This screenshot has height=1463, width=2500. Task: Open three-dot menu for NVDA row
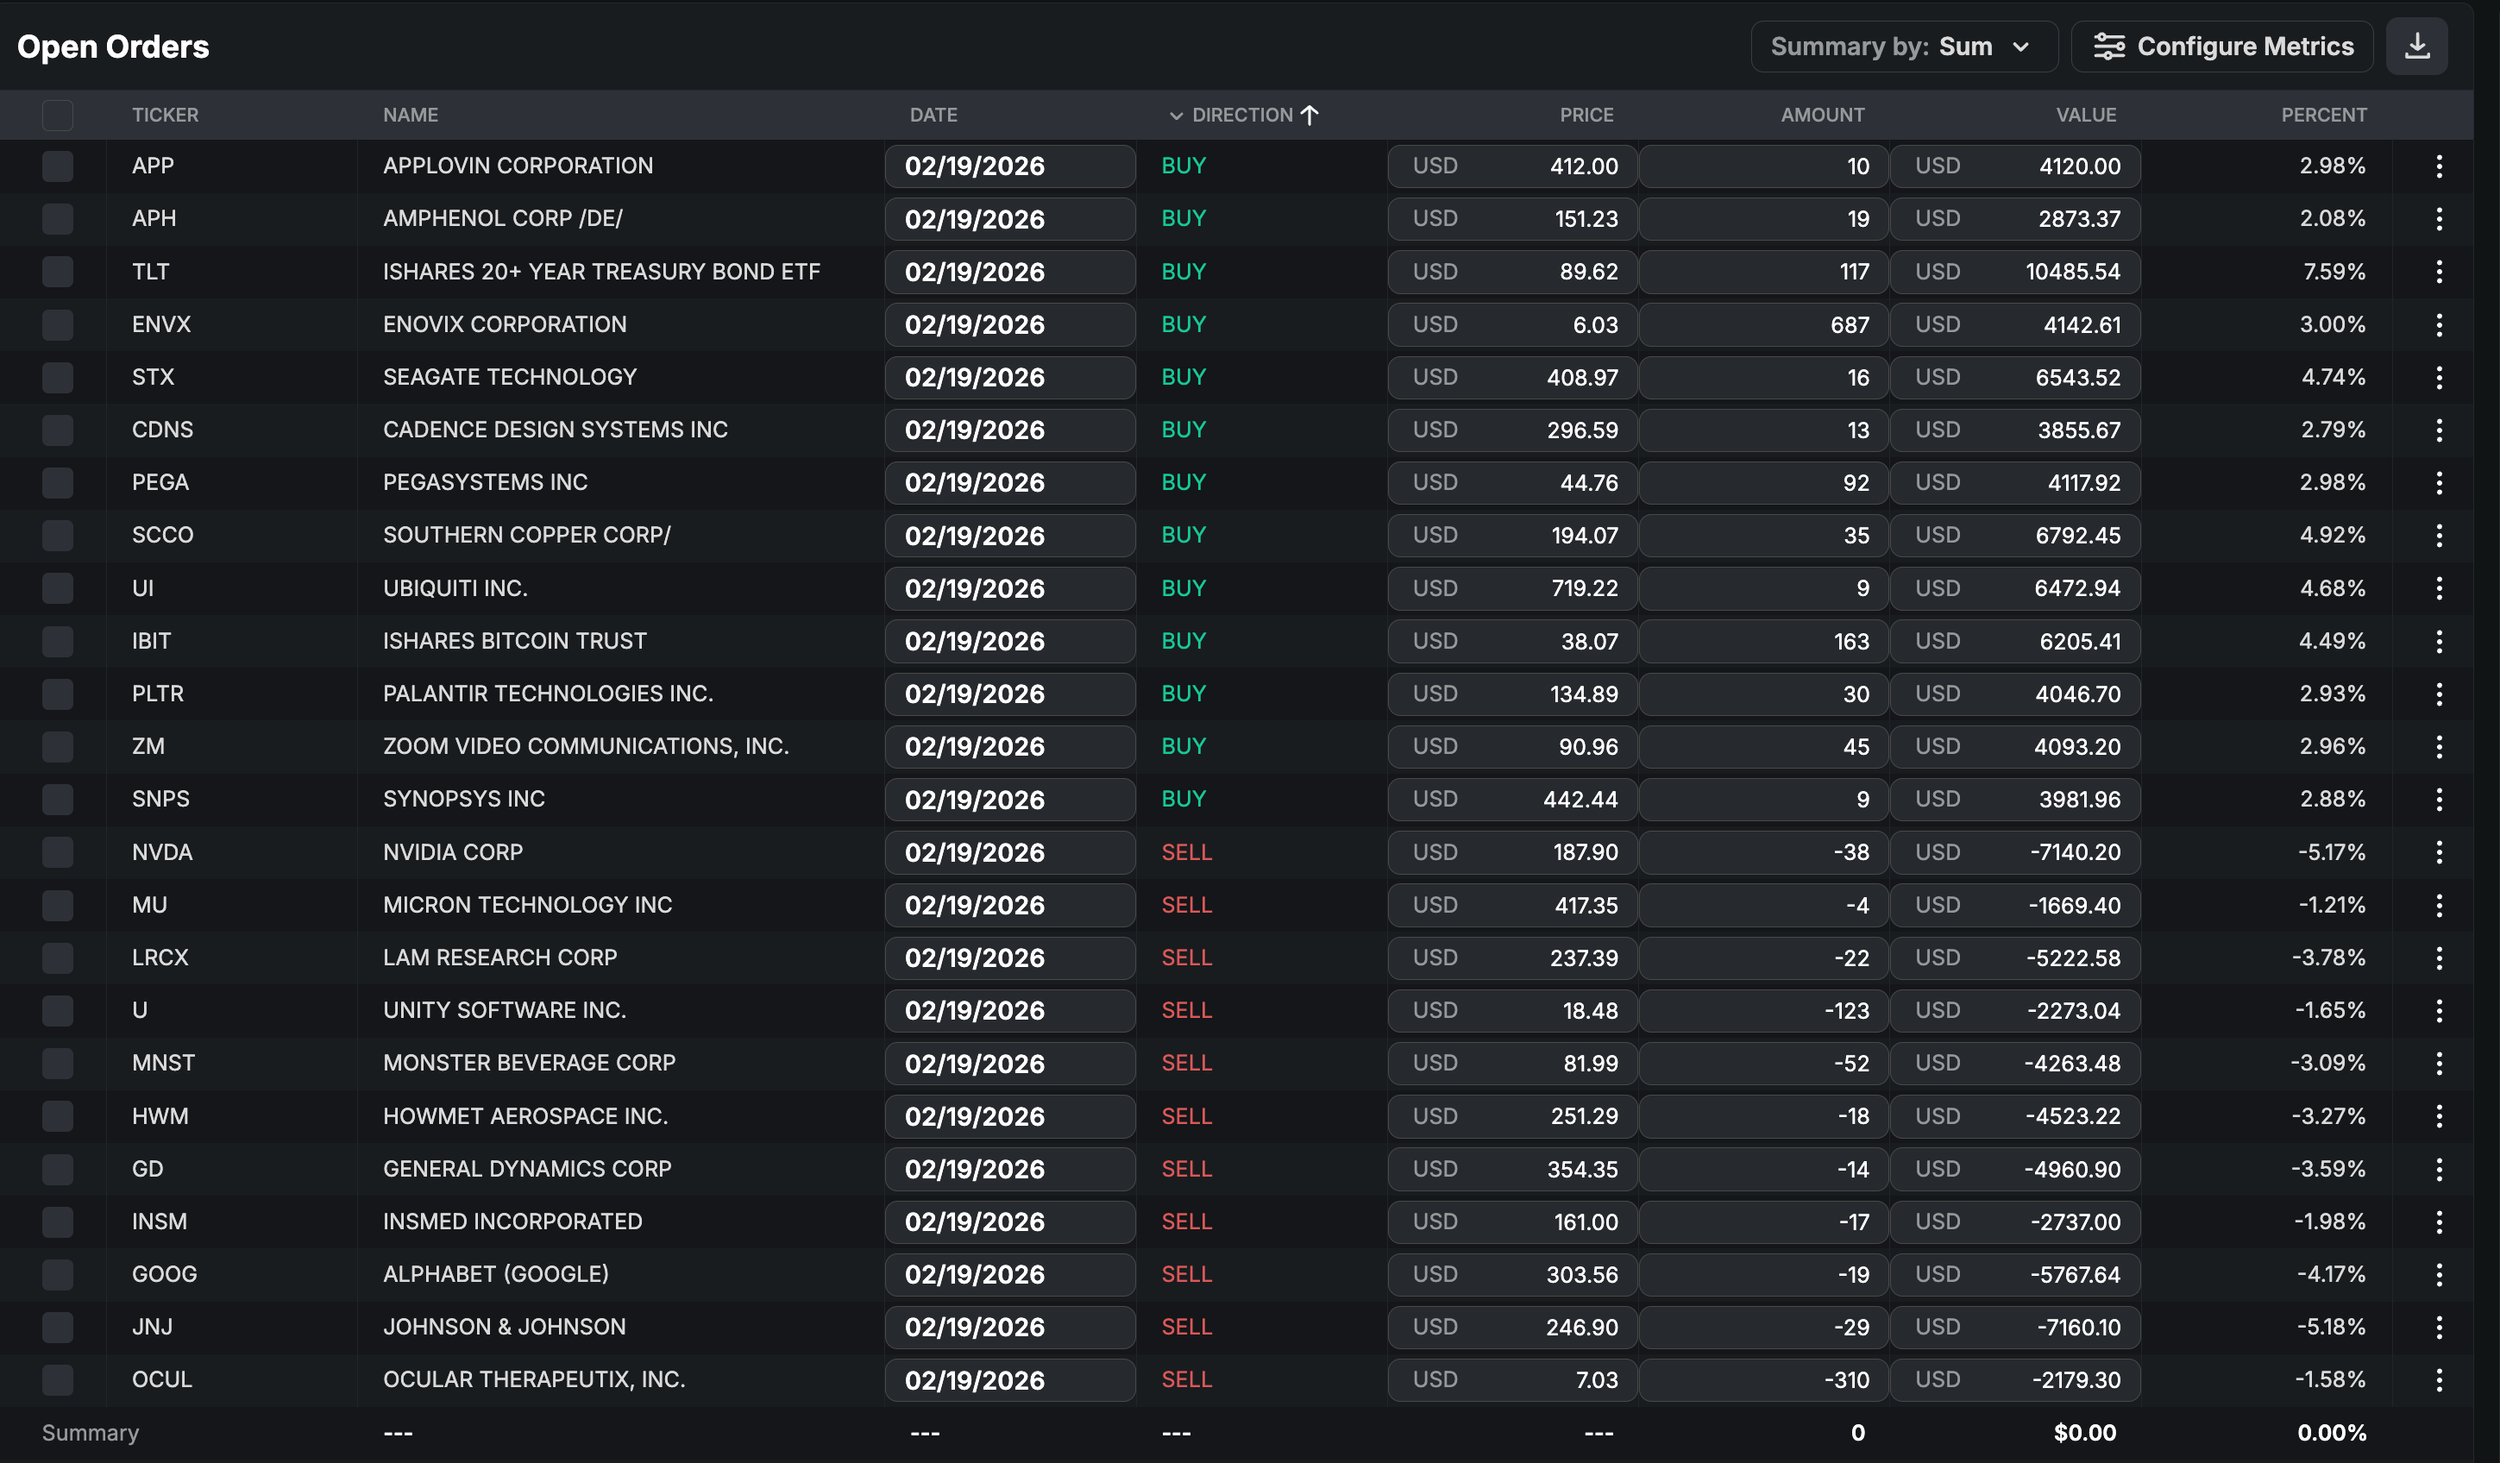[x=2439, y=852]
